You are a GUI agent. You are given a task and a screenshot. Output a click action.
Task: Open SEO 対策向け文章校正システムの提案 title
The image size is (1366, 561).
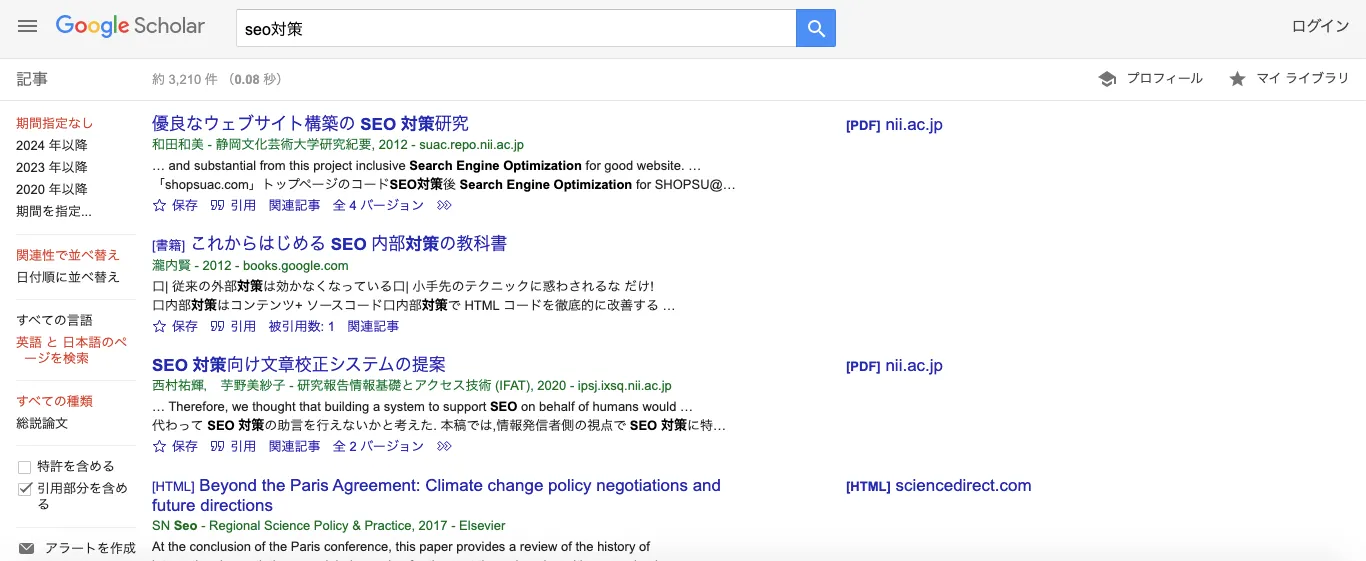[299, 364]
